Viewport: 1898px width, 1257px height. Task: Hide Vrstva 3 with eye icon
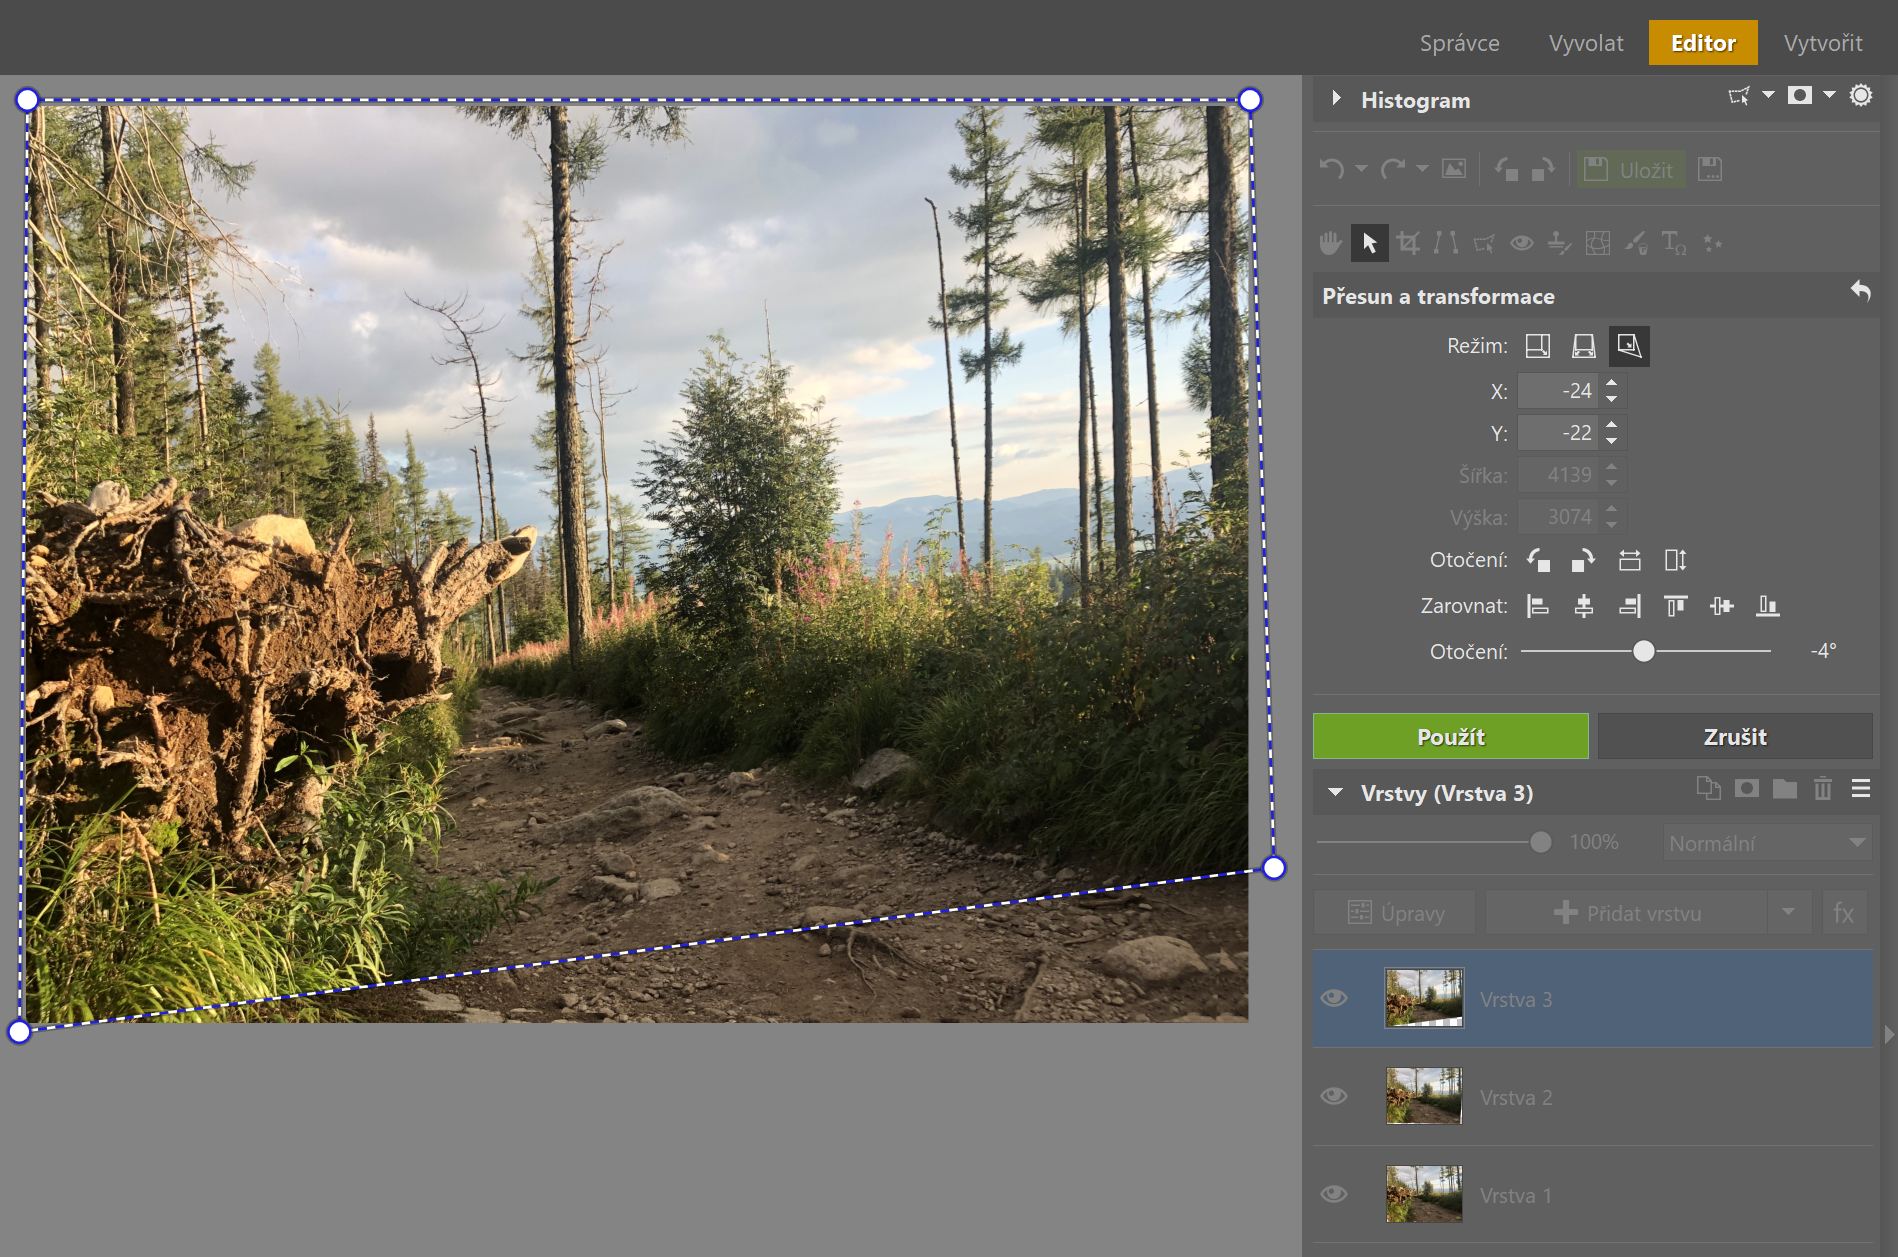[1334, 998]
